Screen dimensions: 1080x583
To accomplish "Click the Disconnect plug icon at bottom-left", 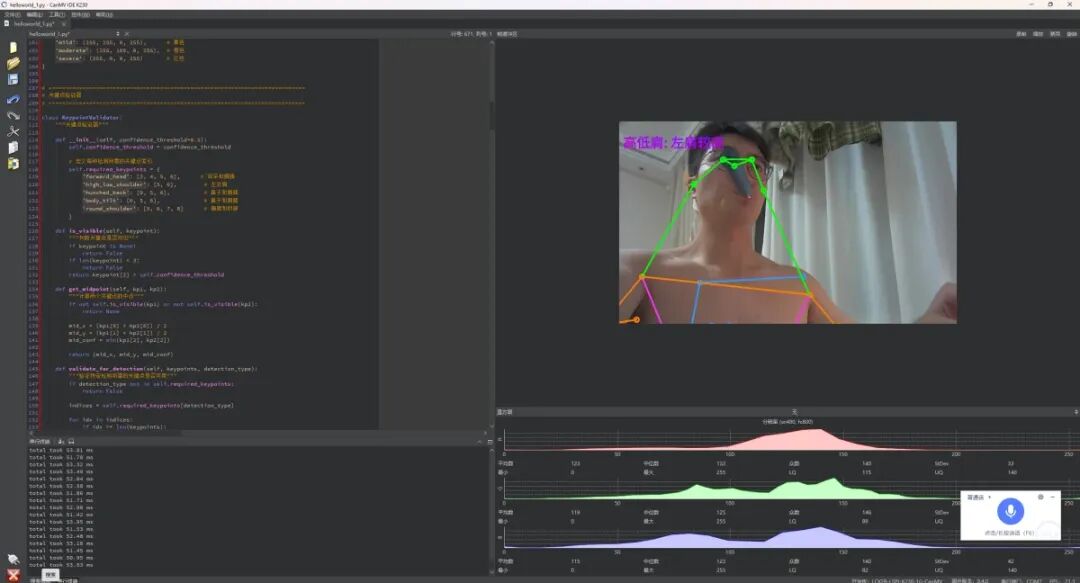I will tap(13, 559).
